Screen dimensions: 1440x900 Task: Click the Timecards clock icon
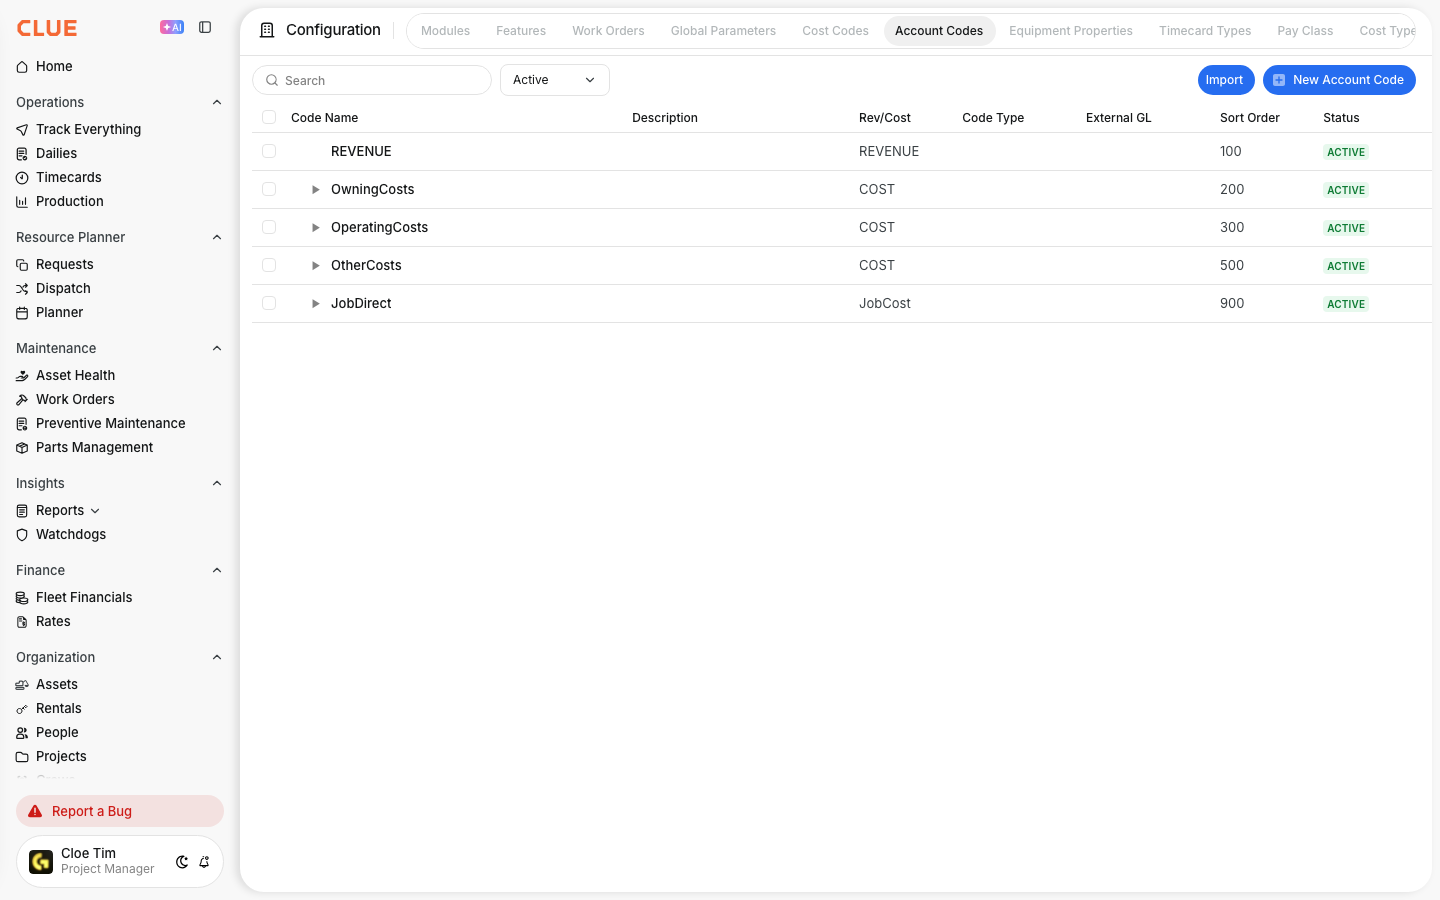tap(22, 178)
